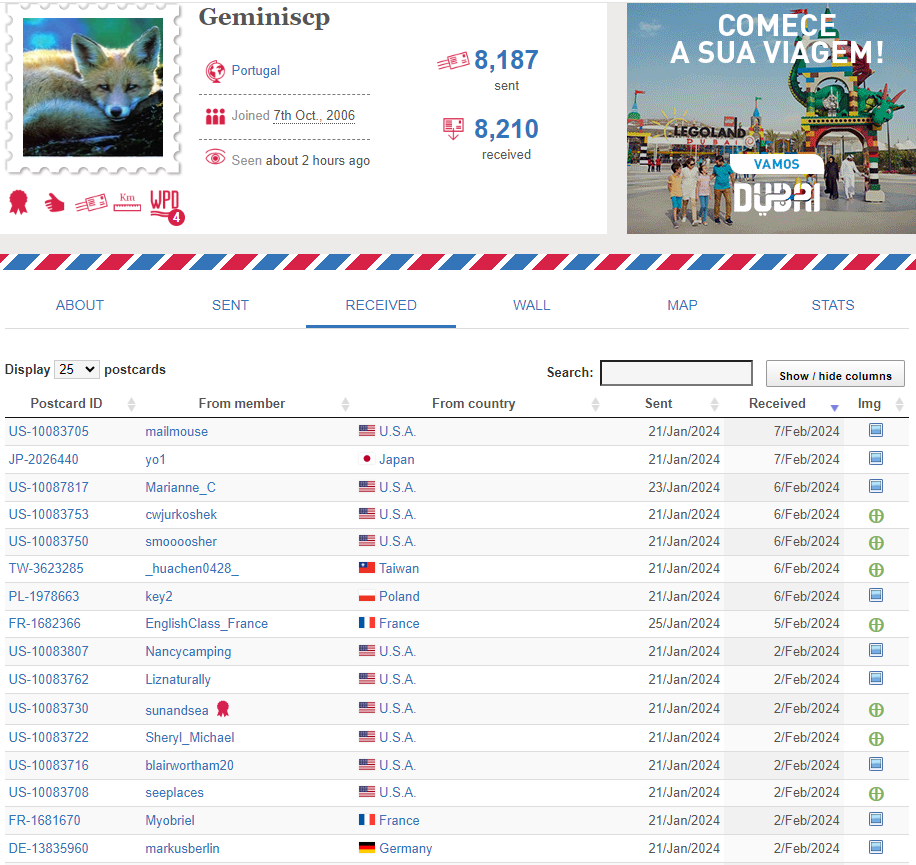Viewport: 916px width, 865px height.
Task: Open image icon for postcard US-10083705
Action: [x=875, y=431]
